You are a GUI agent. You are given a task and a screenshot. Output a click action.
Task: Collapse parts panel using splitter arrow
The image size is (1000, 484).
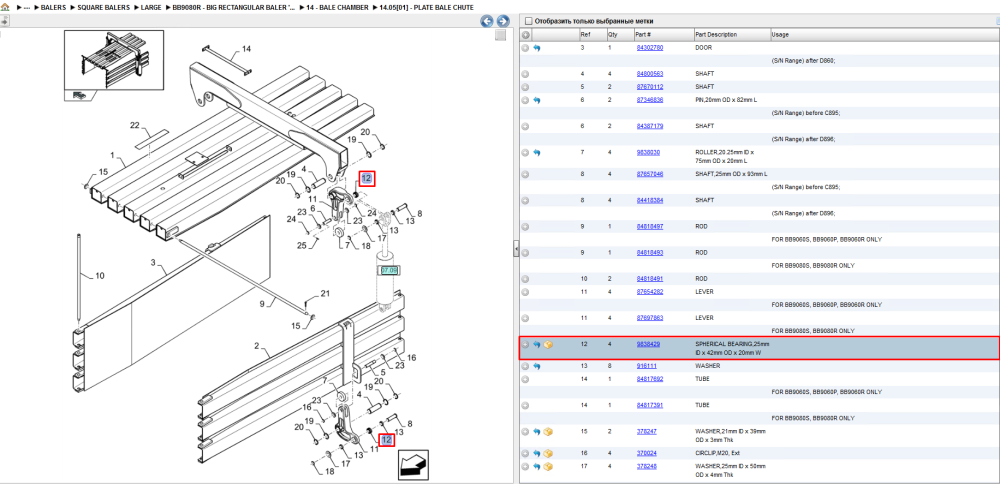(x=517, y=251)
